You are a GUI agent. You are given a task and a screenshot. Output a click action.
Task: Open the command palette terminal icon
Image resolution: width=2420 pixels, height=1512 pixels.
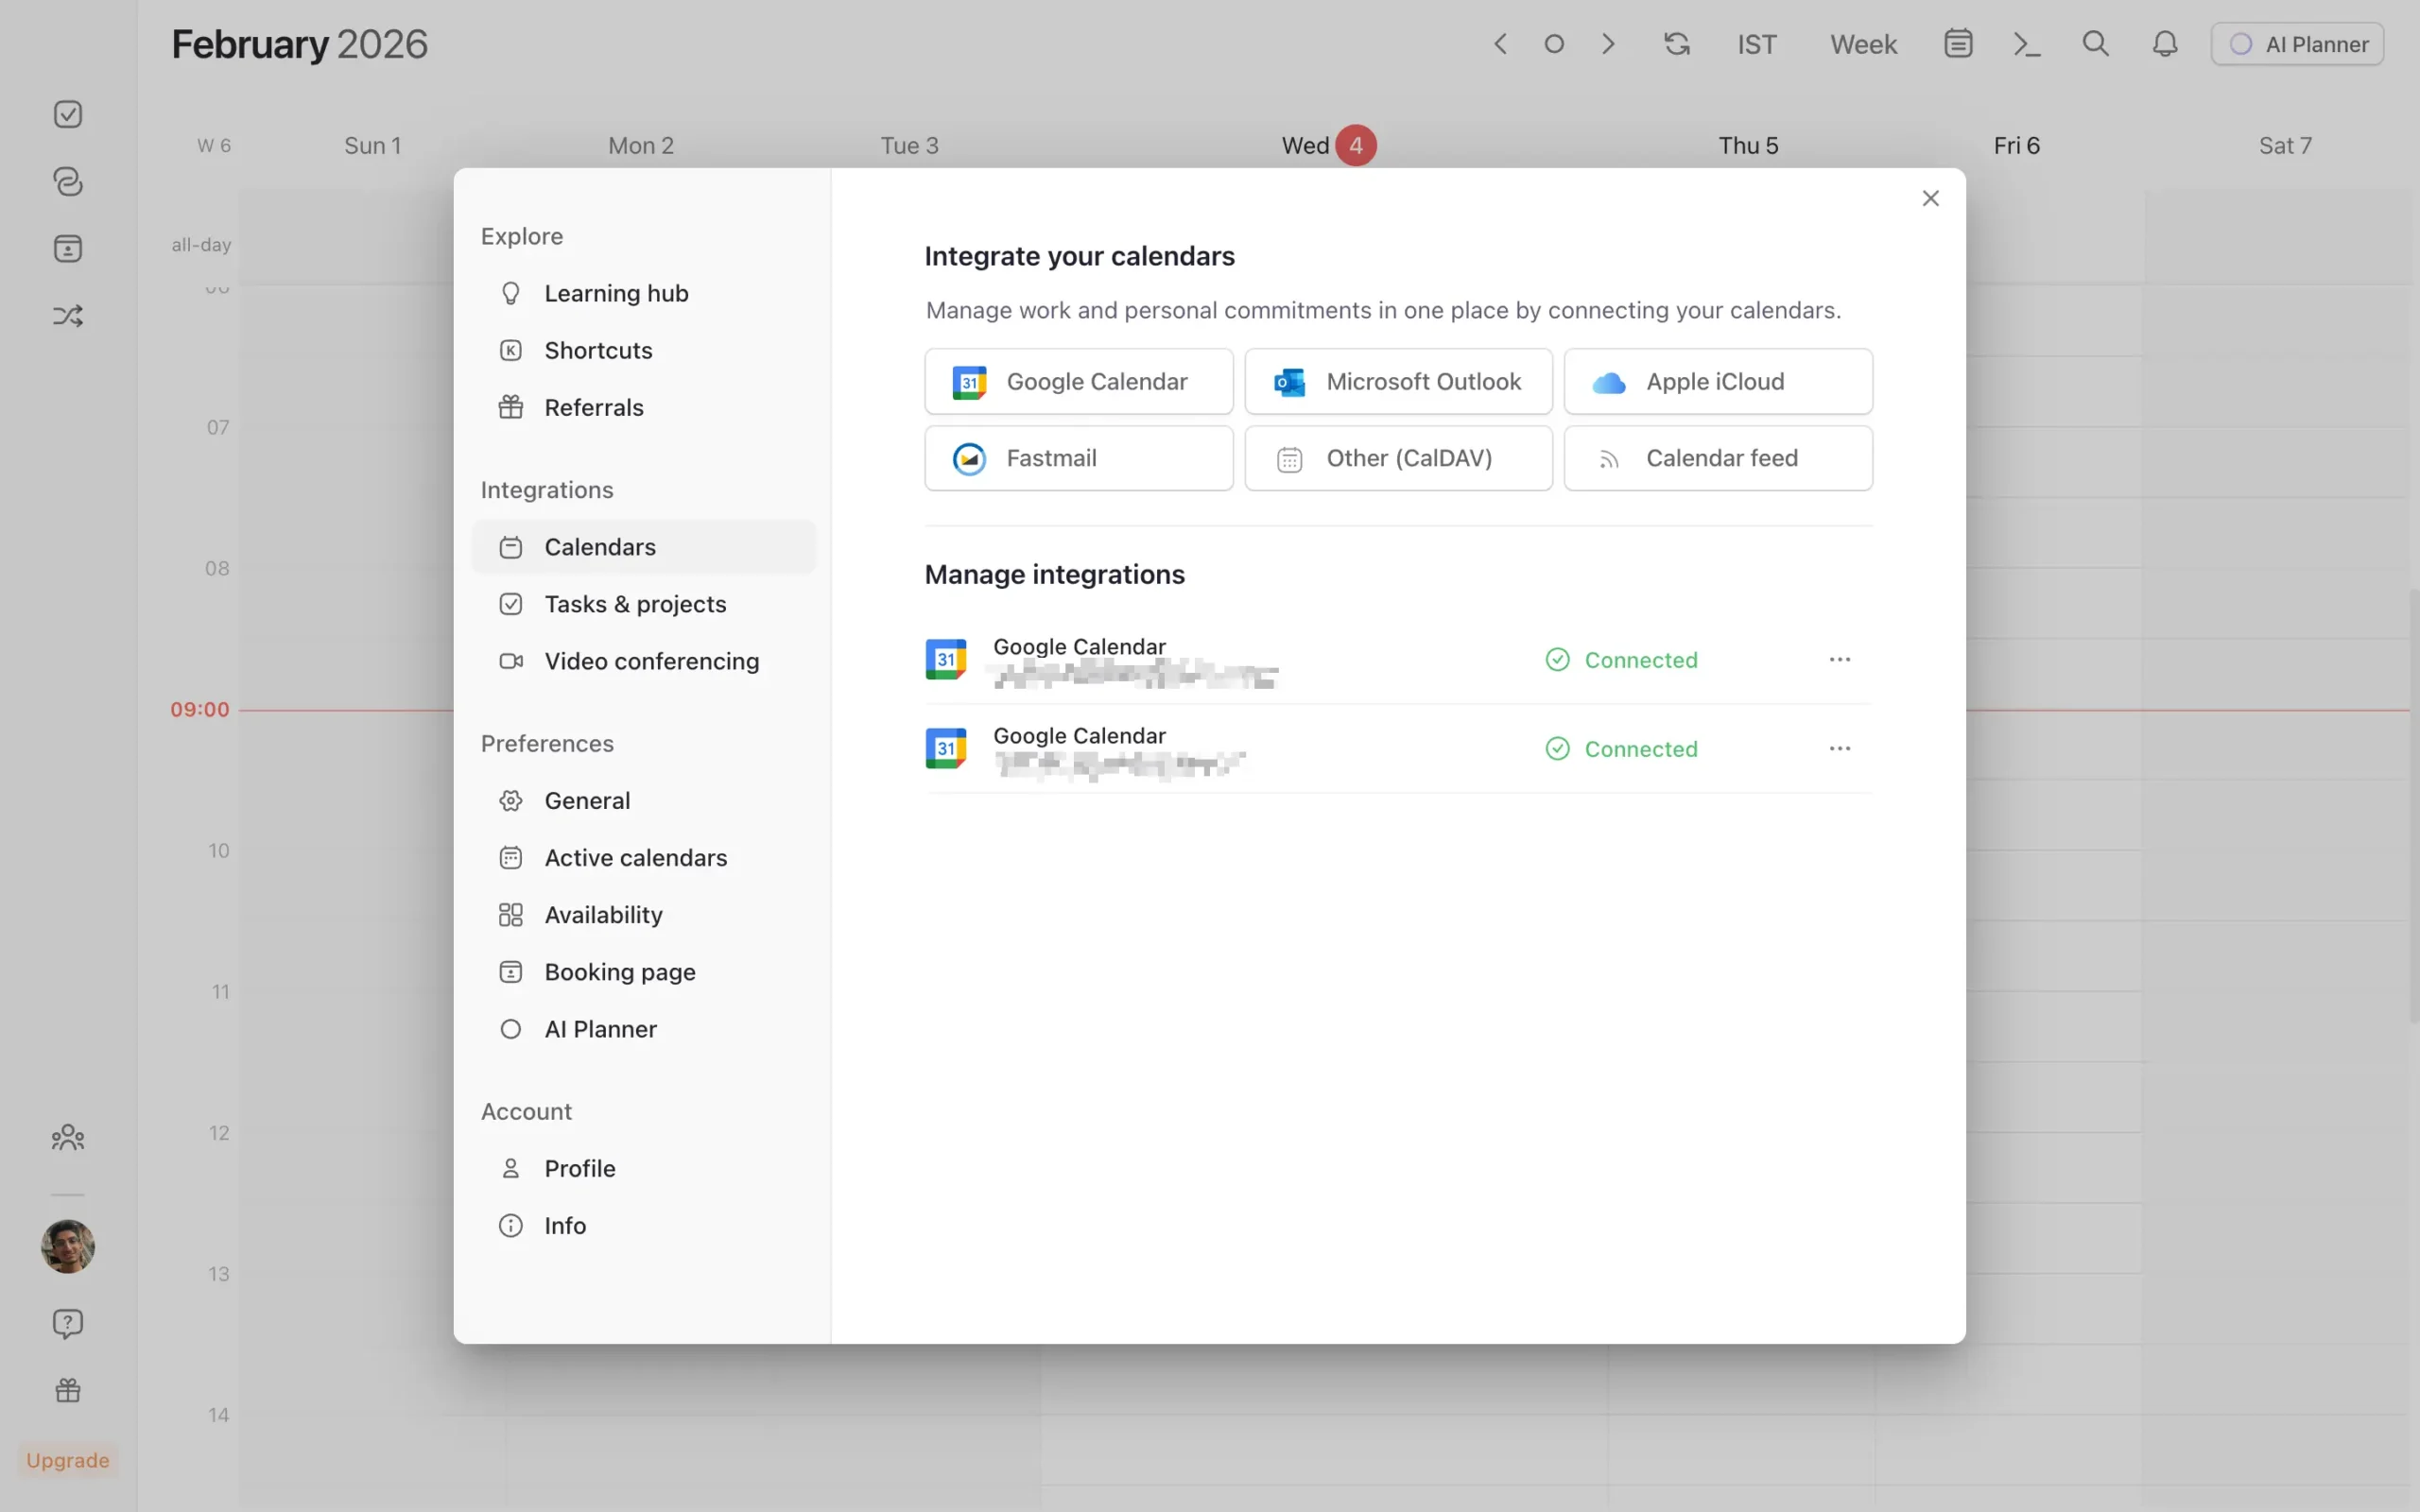(2025, 43)
